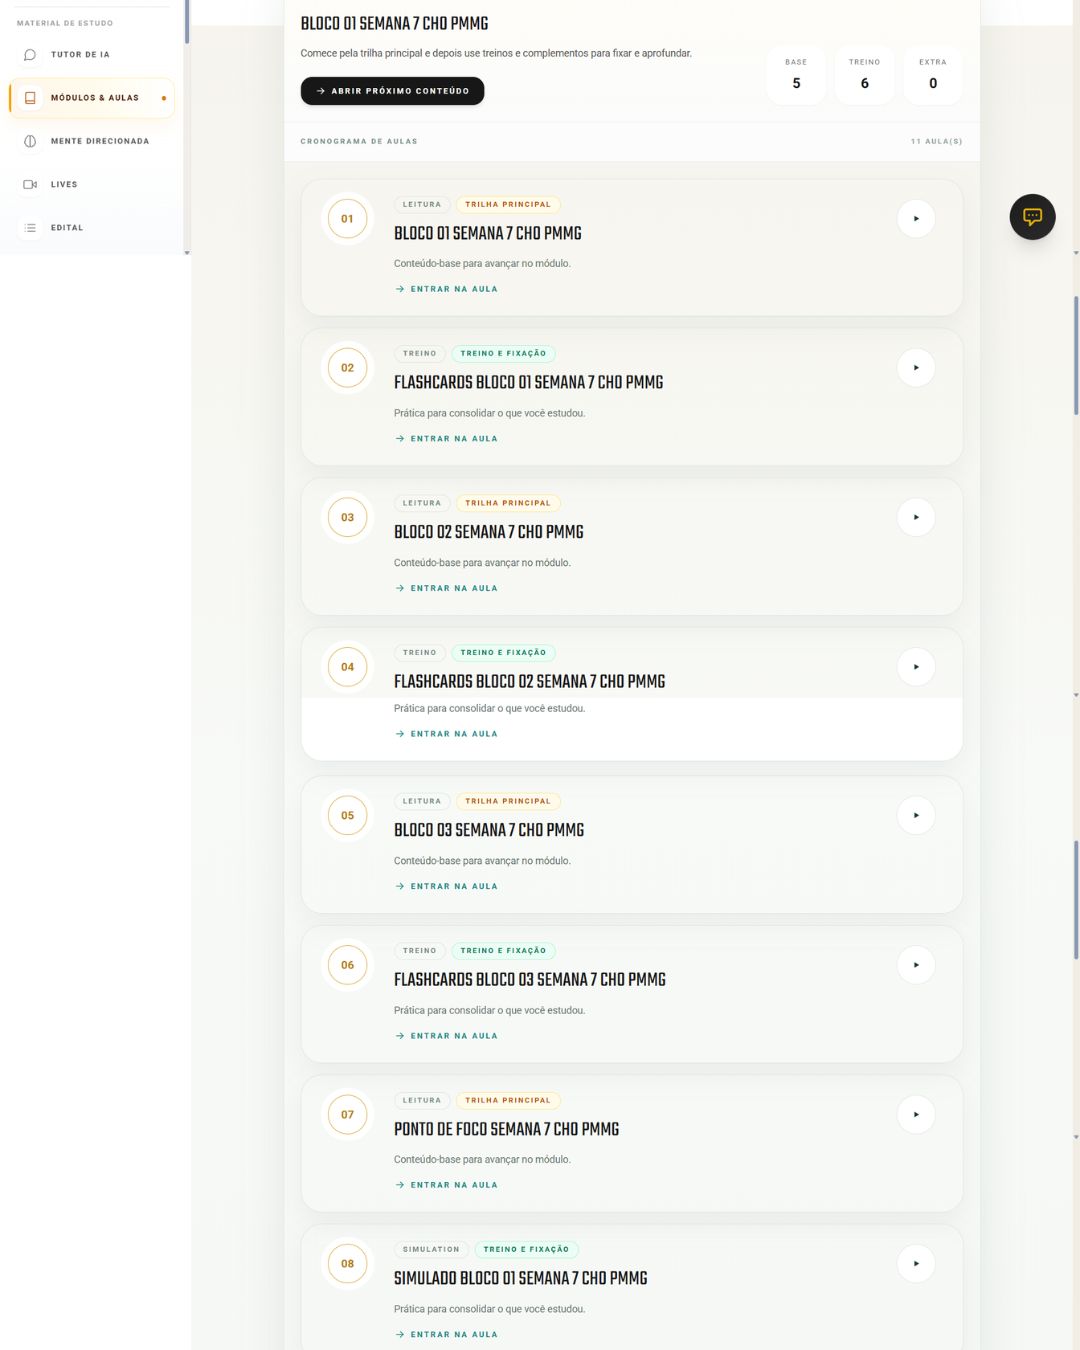This screenshot has height=1350, width=1080.
Task: Click Trilha Principal tag on lesson 05
Action: coord(508,801)
